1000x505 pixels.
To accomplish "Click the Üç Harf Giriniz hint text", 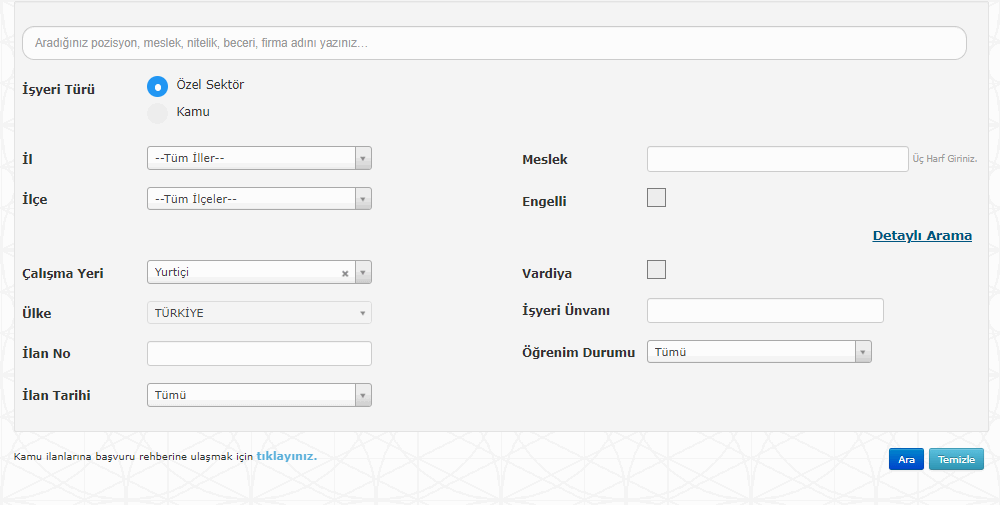I will pos(944,159).
